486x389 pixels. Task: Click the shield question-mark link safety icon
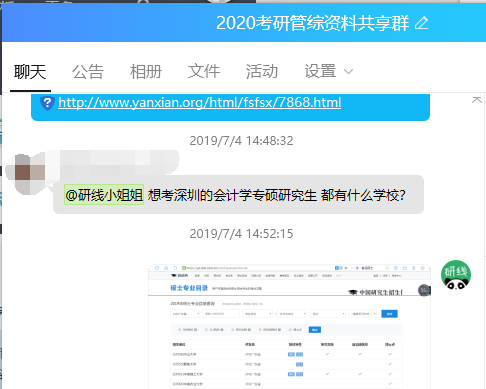[47, 103]
